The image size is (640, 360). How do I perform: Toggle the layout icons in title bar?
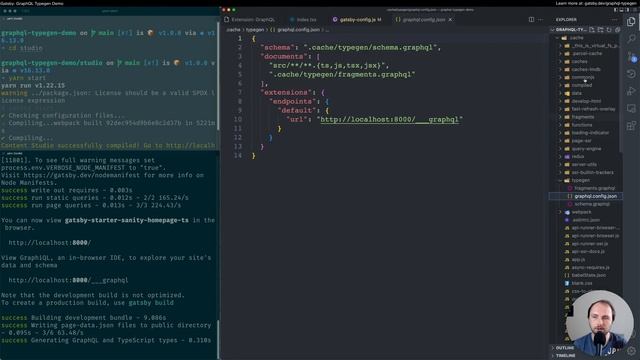pos(624,10)
